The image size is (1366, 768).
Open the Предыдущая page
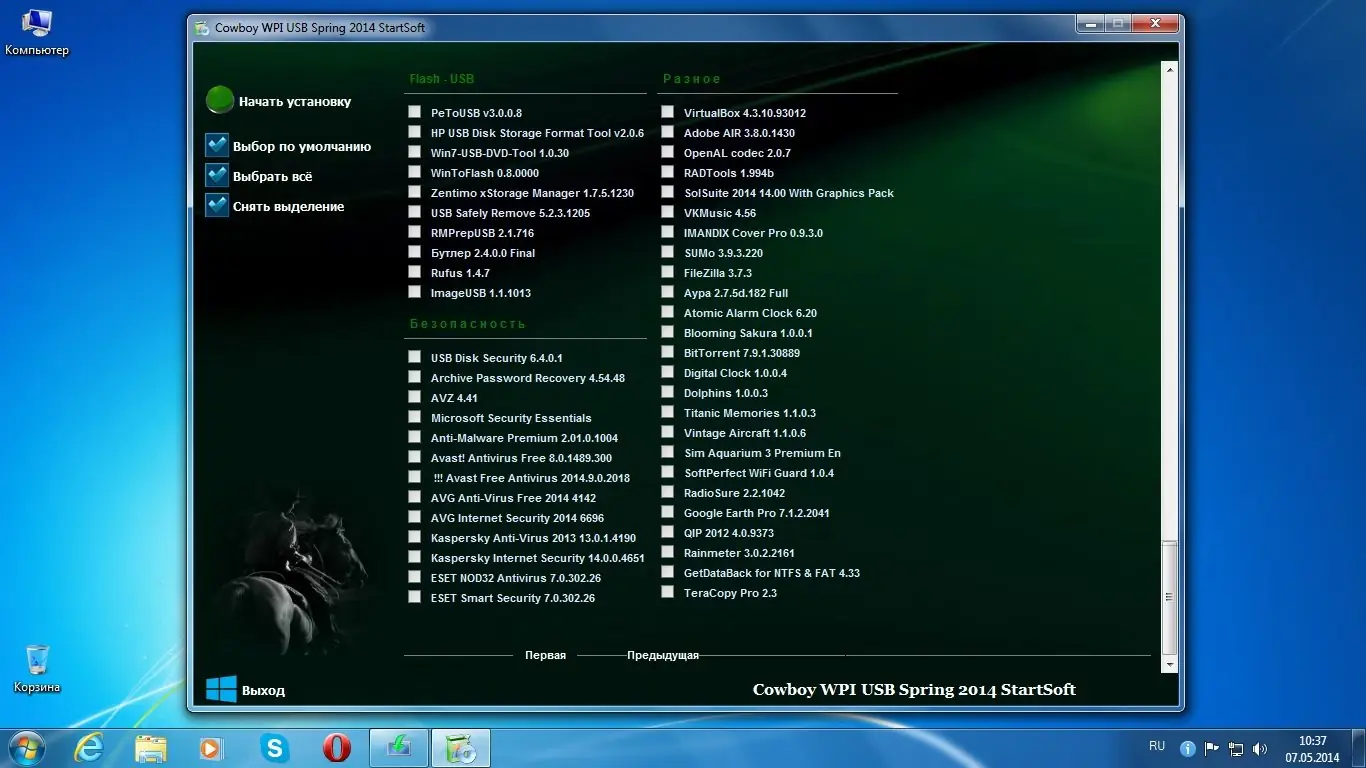click(664, 655)
